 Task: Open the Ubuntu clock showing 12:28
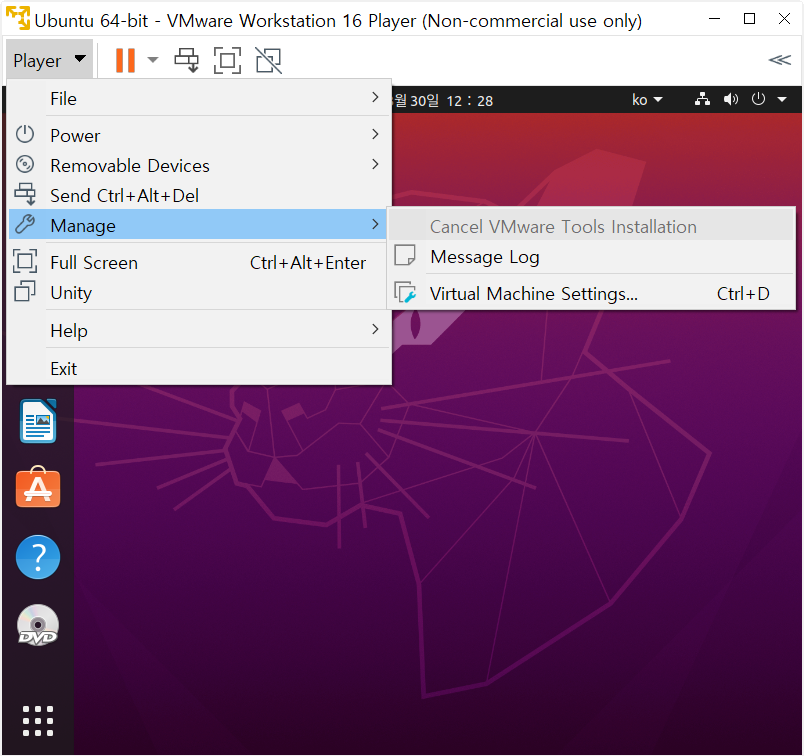(444, 101)
